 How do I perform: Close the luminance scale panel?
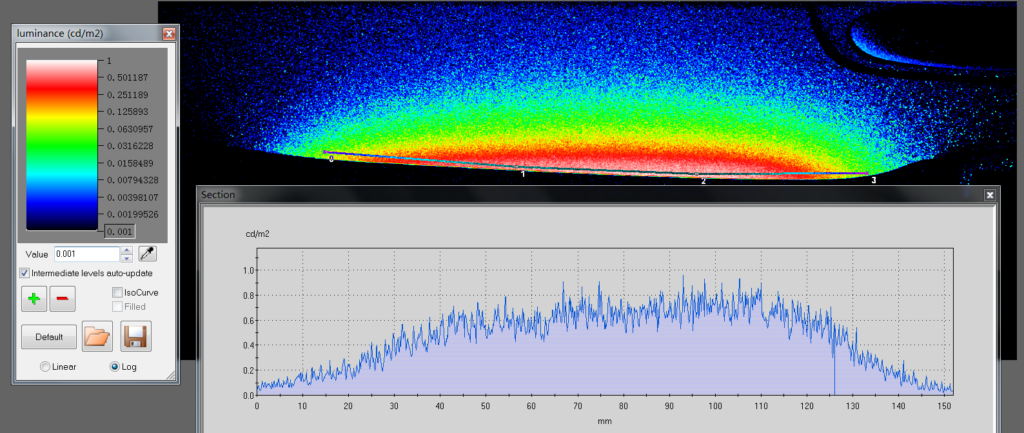[x=169, y=33]
